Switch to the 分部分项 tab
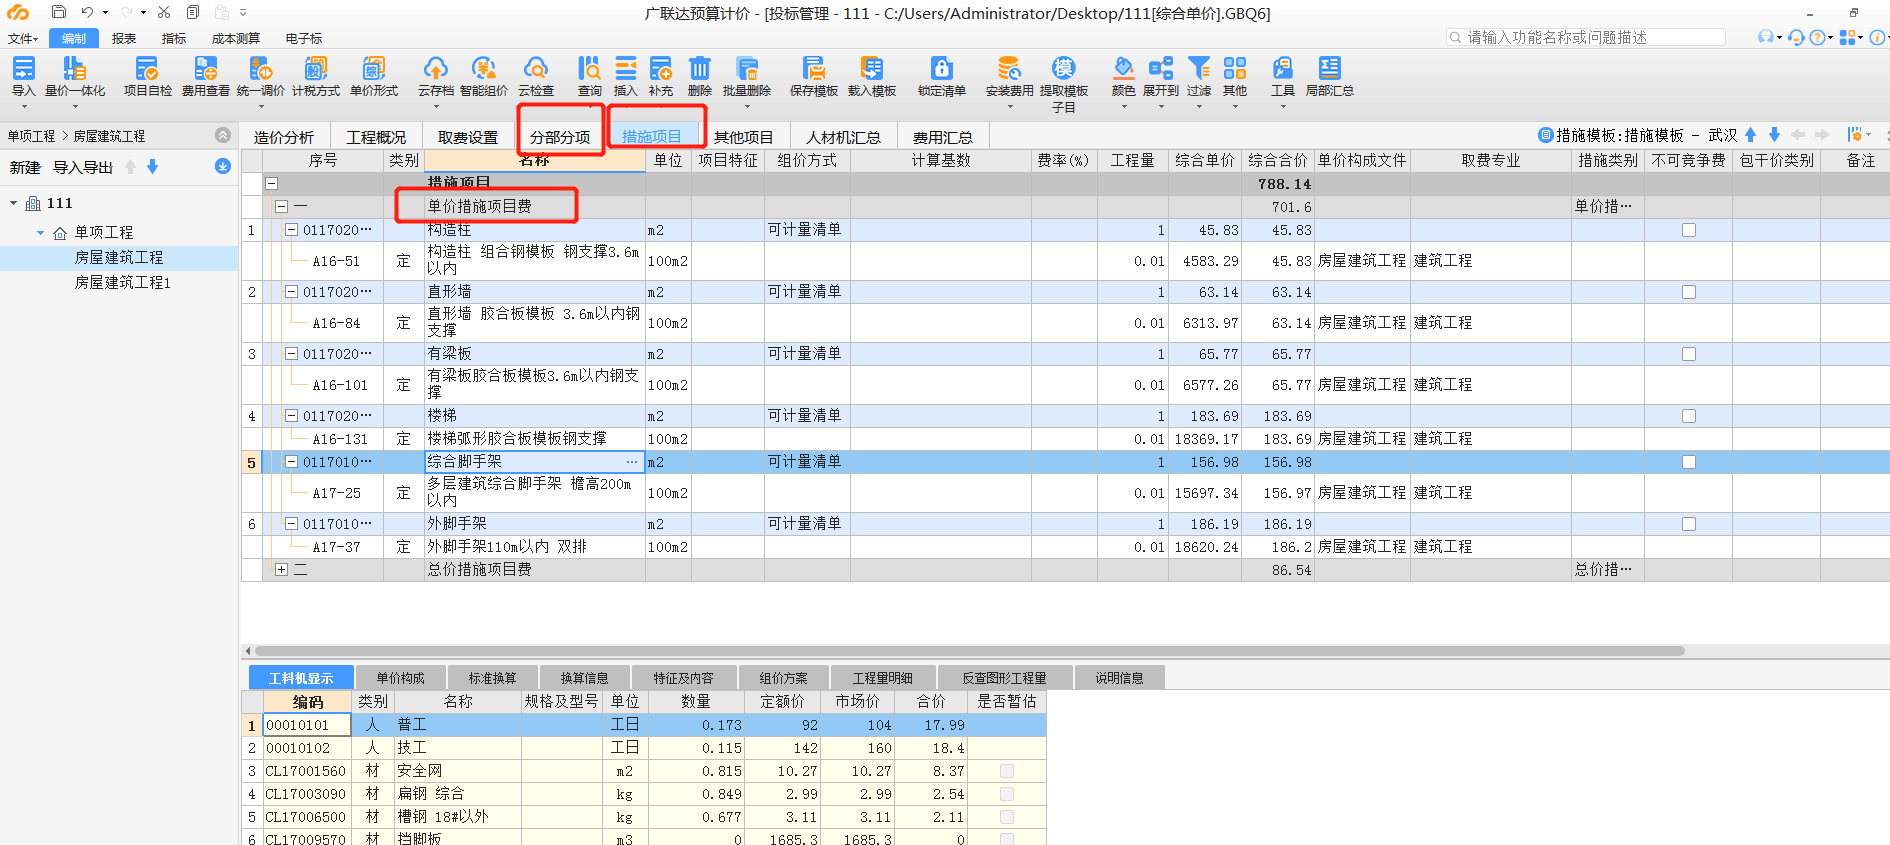This screenshot has width=1890, height=845. pyautogui.click(x=560, y=137)
